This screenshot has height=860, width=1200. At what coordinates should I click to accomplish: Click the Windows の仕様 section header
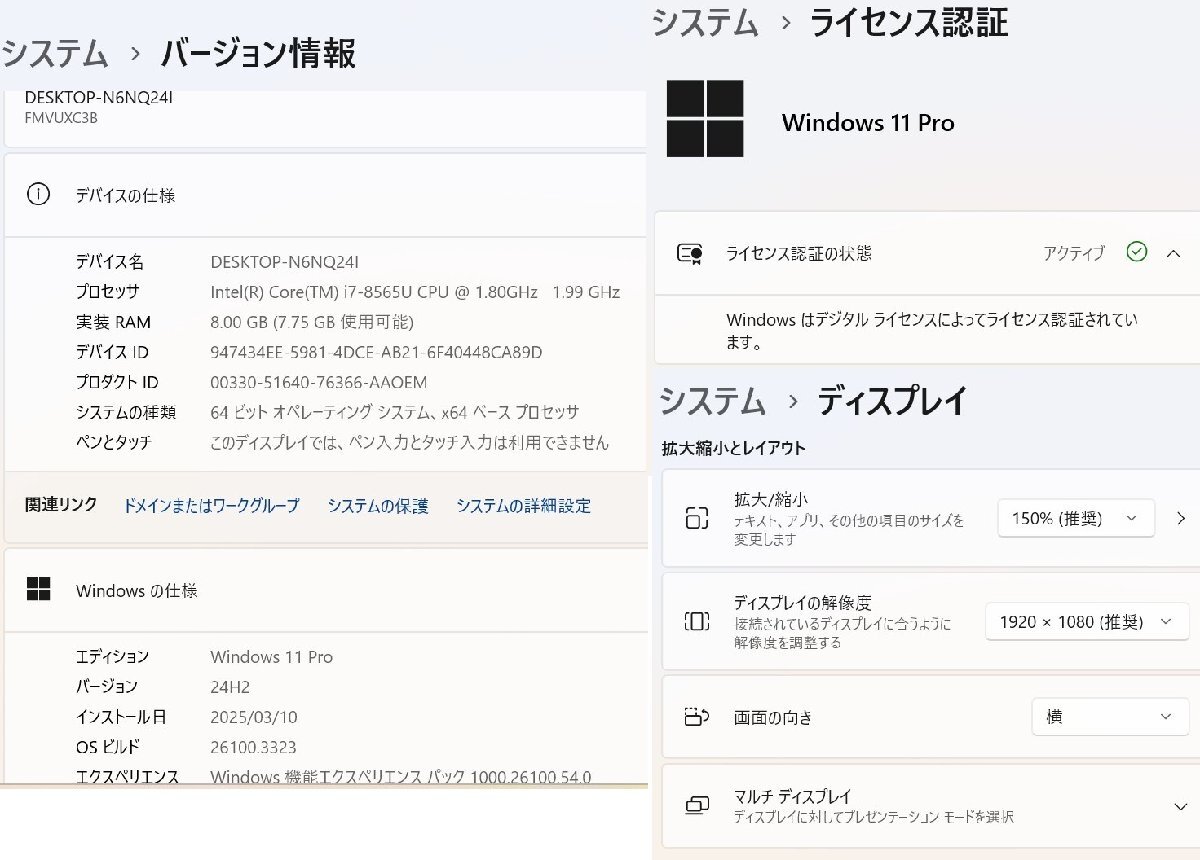click(x=326, y=590)
